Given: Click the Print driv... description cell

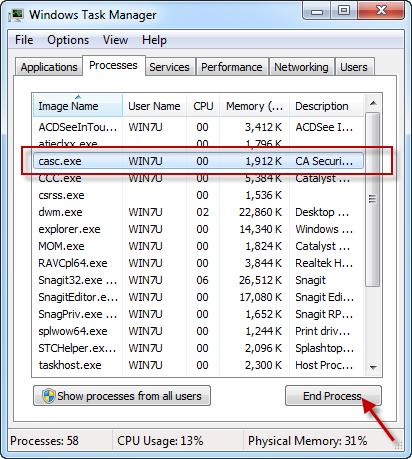Looking at the screenshot, I should point(323,331).
